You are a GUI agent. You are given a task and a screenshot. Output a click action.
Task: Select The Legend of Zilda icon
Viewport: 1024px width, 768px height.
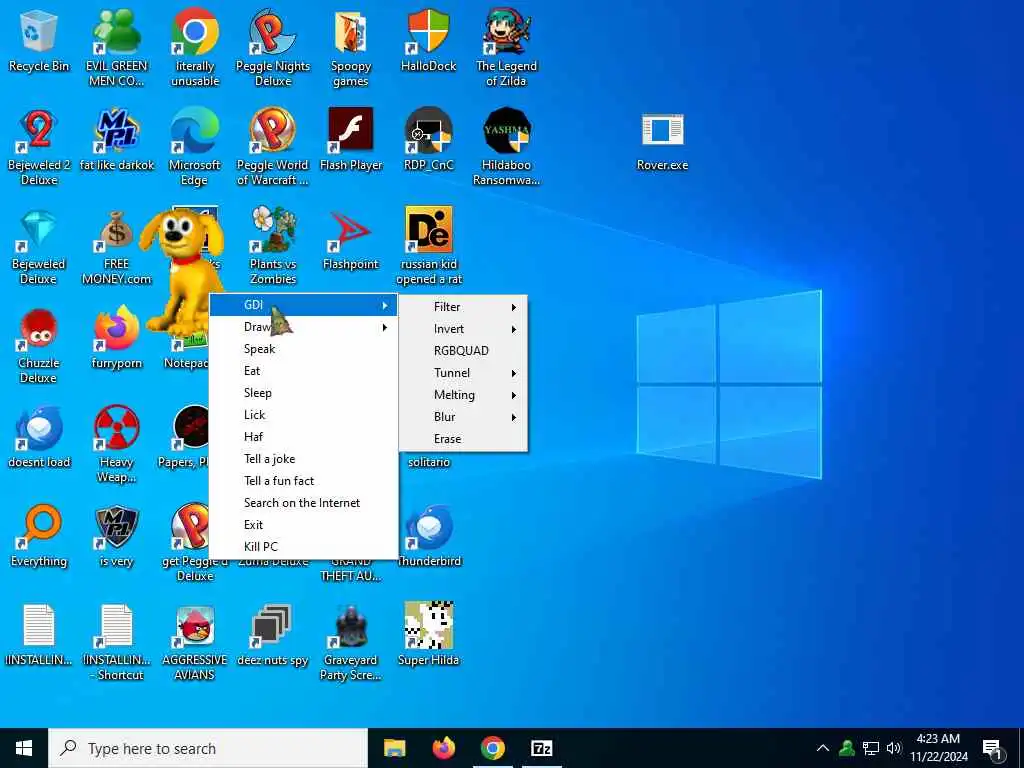507,33
